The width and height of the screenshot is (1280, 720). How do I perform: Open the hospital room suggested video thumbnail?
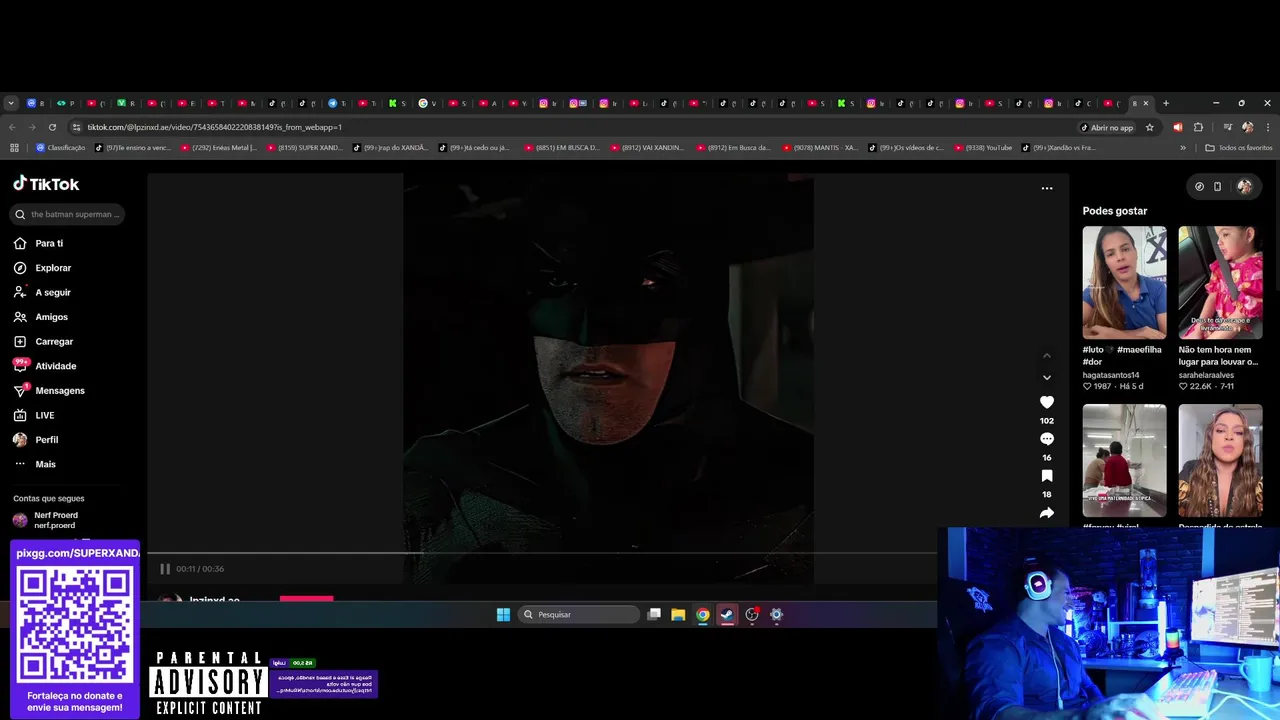point(1124,460)
